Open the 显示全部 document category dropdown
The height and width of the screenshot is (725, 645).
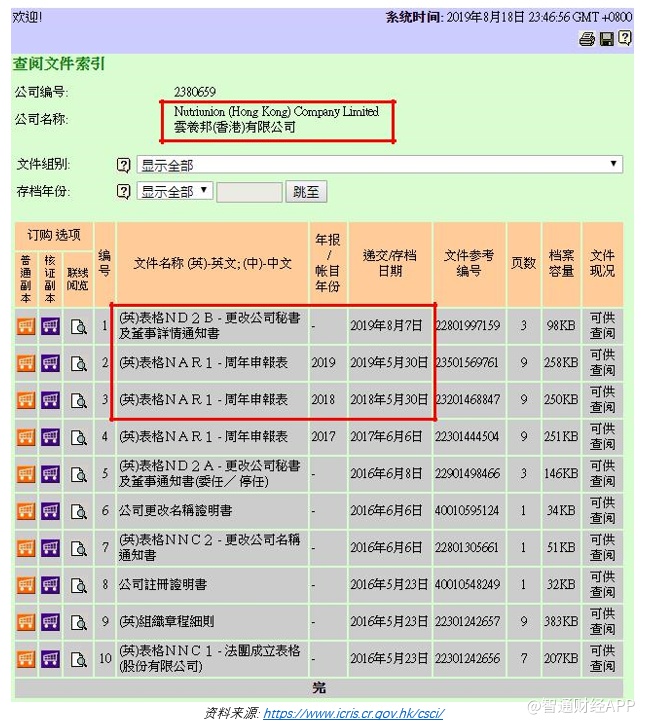[x=380, y=165]
